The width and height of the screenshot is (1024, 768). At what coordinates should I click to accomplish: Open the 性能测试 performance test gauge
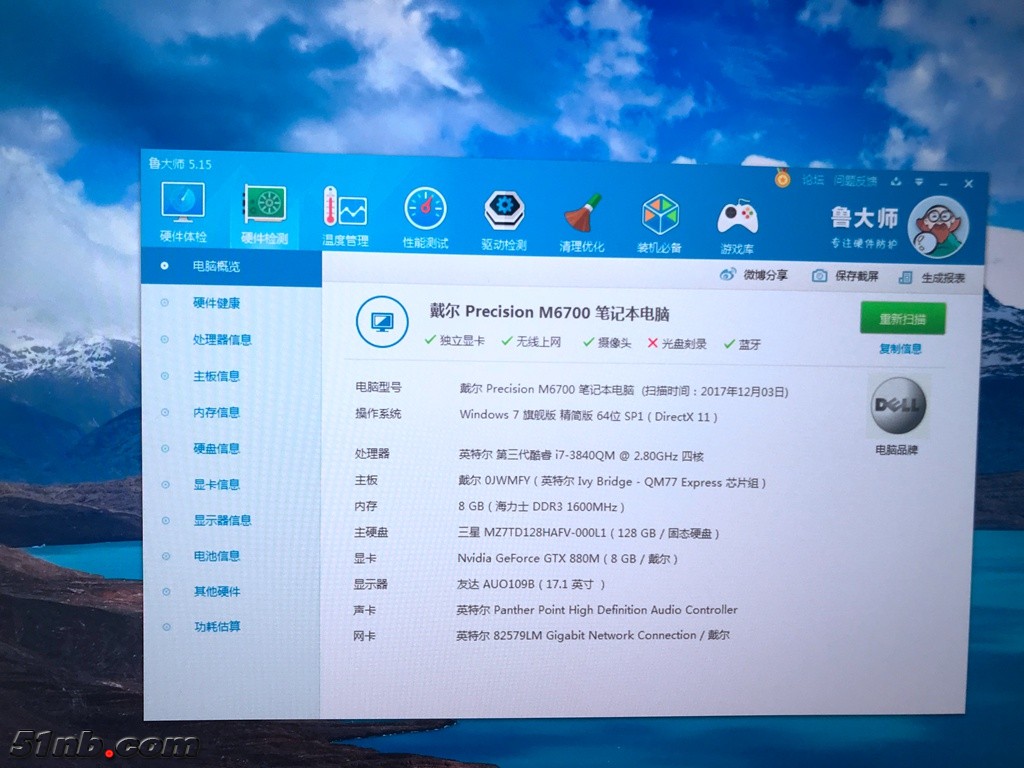pyautogui.click(x=425, y=217)
